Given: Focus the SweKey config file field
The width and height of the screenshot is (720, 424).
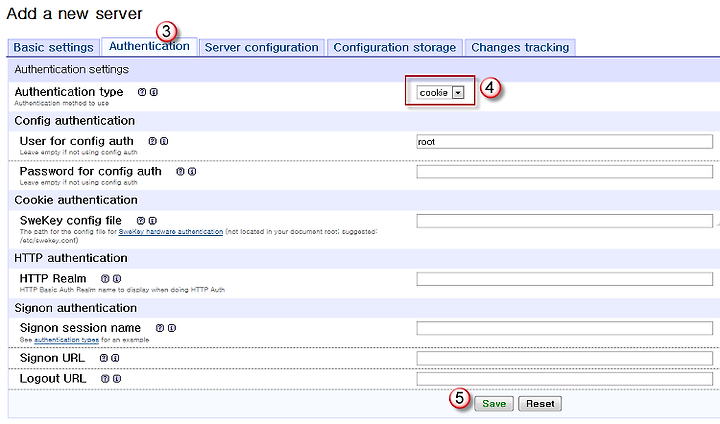Looking at the screenshot, I should (x=564, y=221).
